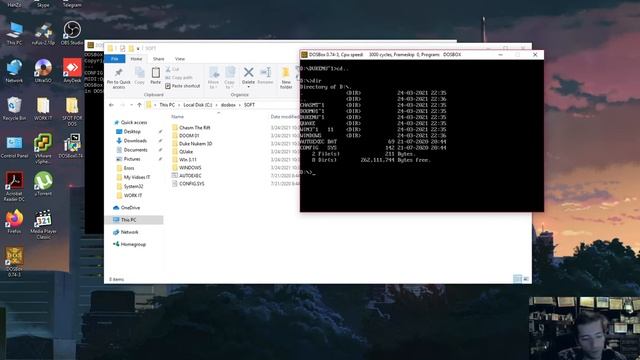Select the CONFIG.SYS file
The width and height of the screenshot is (640, 360).
click(191, 184)
